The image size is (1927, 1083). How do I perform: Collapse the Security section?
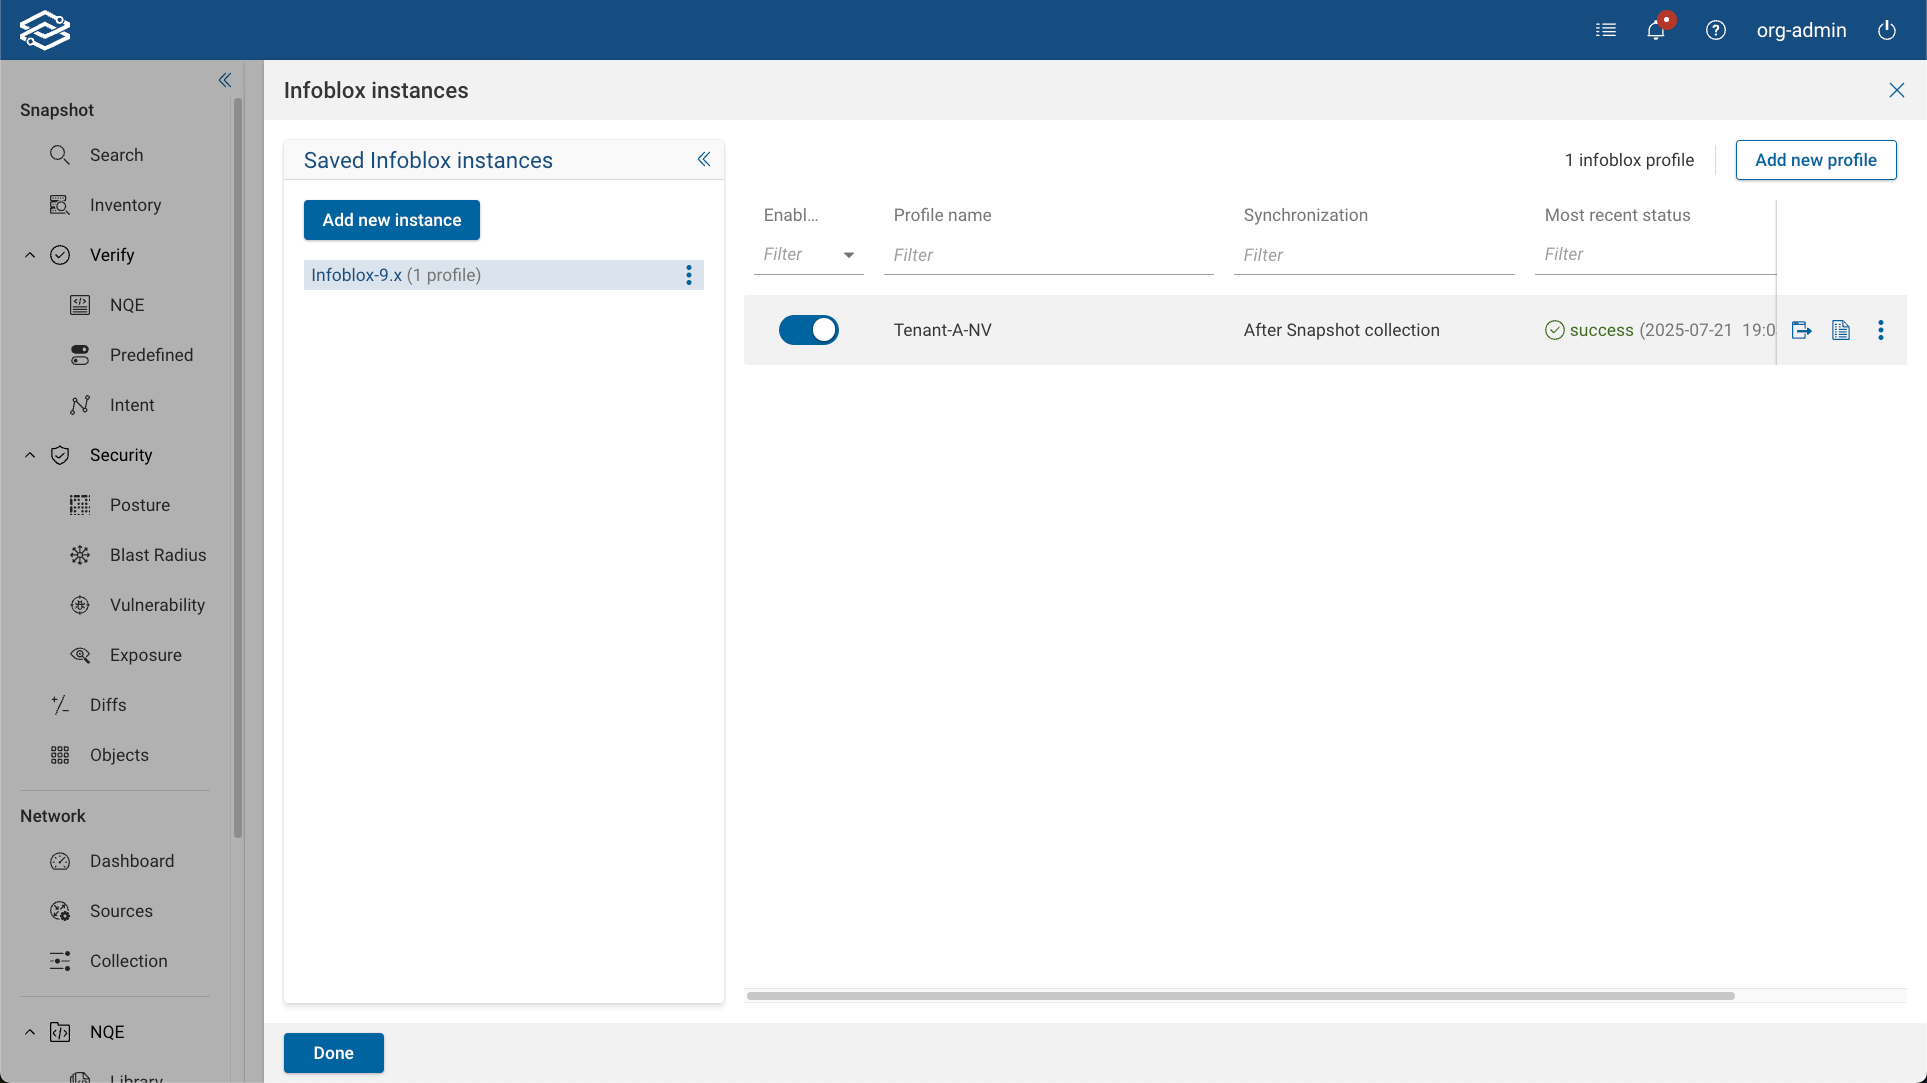[29, 455]
